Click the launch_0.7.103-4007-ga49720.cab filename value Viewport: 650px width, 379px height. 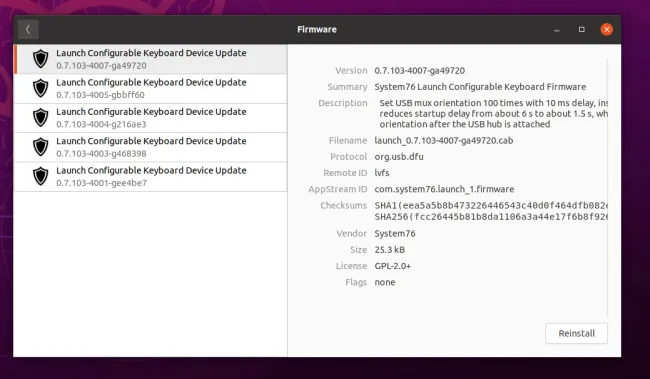coord(444,141)
